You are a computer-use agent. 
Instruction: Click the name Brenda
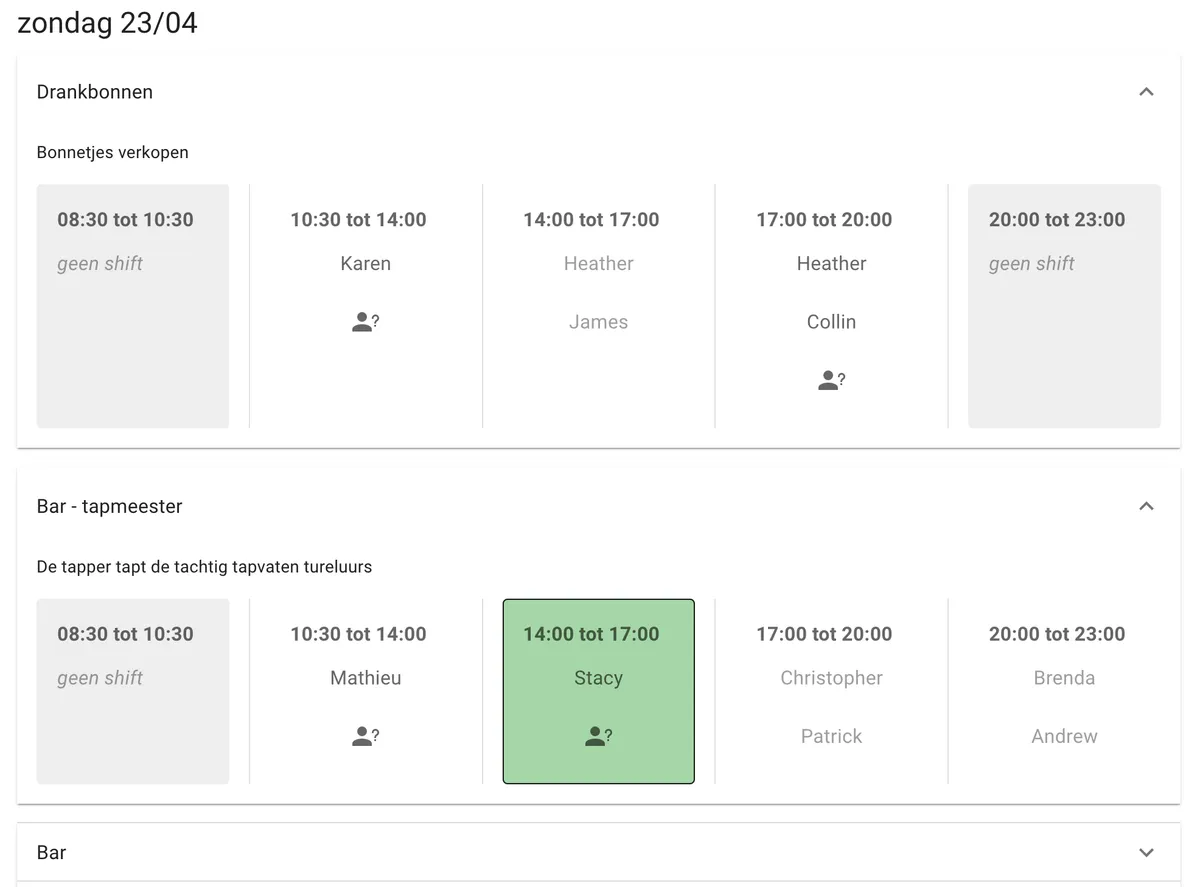(x=1064, y=678)
